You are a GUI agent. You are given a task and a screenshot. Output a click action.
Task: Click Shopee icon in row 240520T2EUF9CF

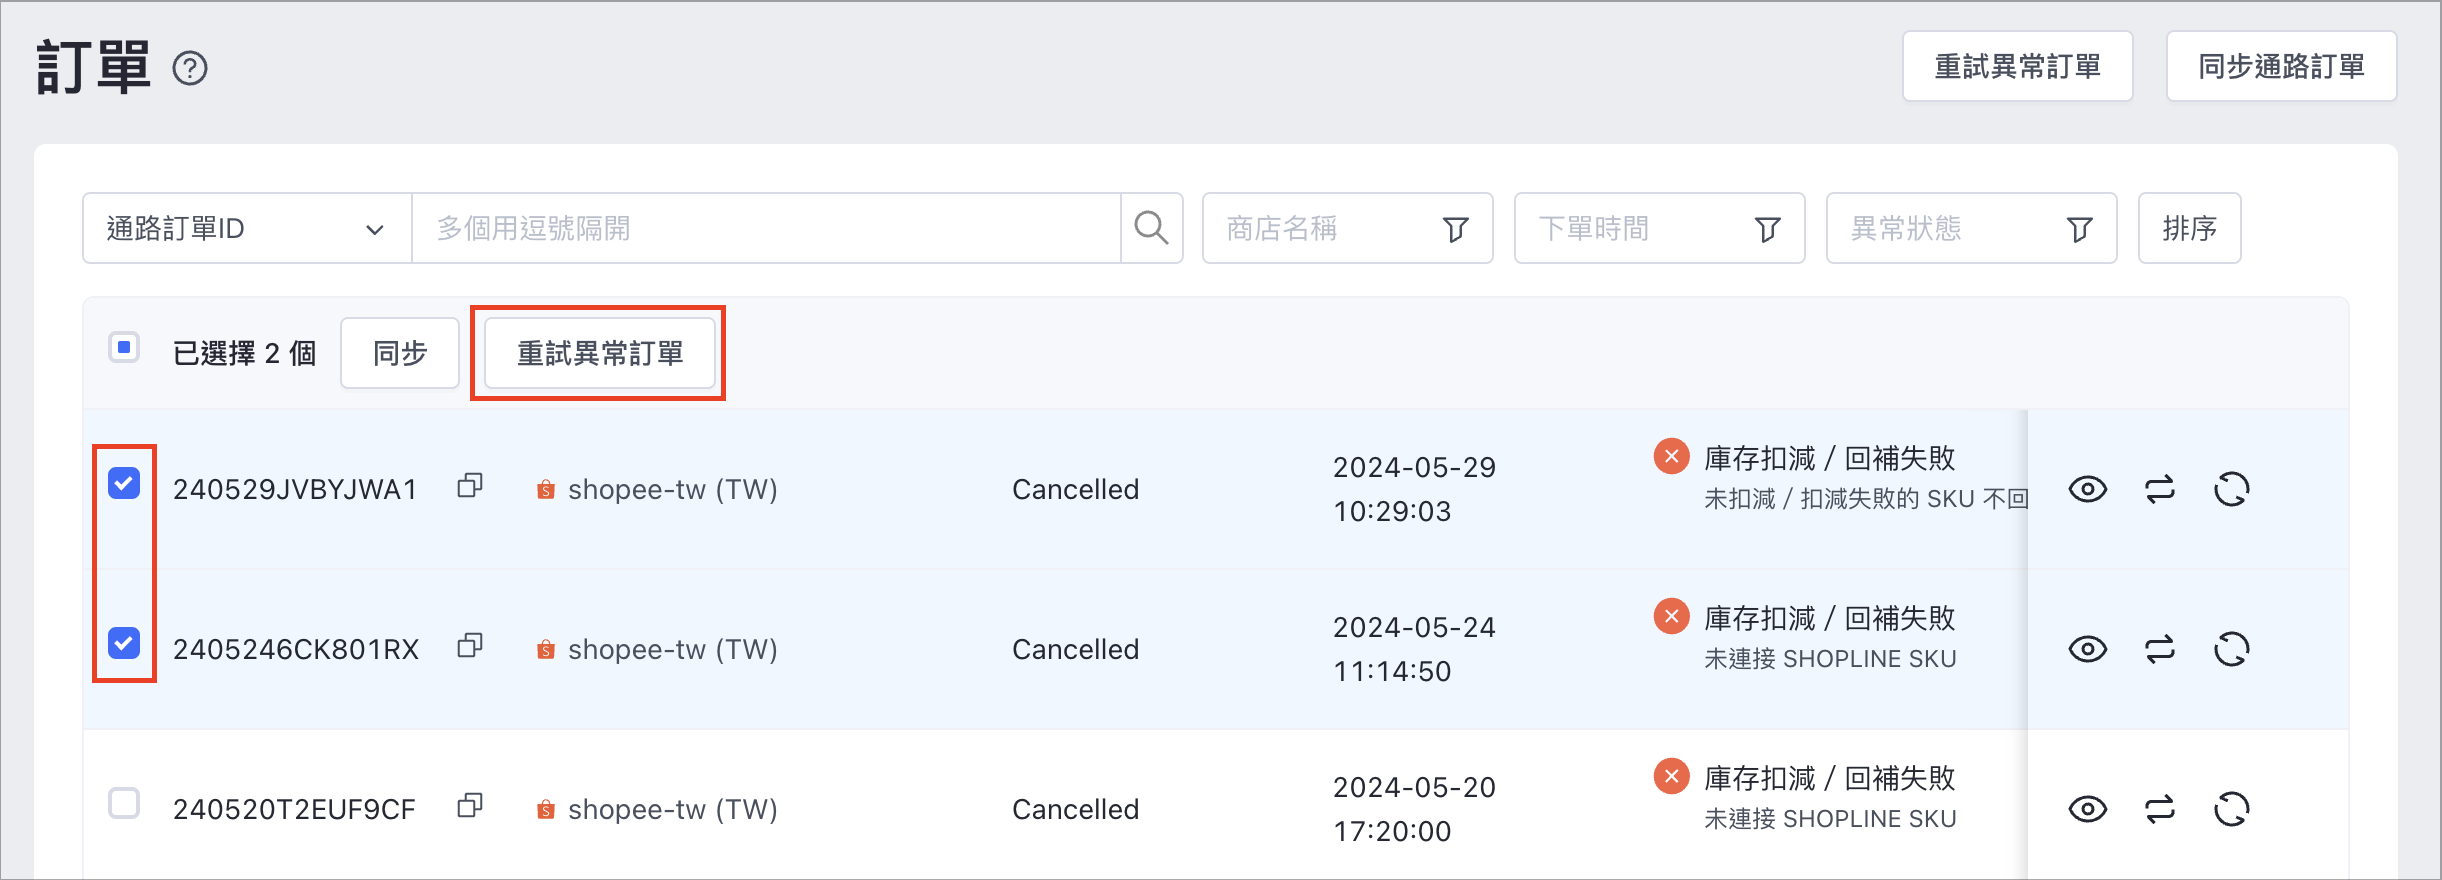pyautogui.click(x=546, y=810)
